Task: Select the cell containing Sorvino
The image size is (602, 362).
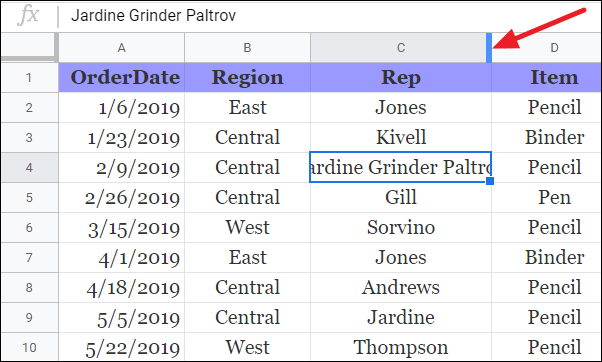Action: click(401, 227)
